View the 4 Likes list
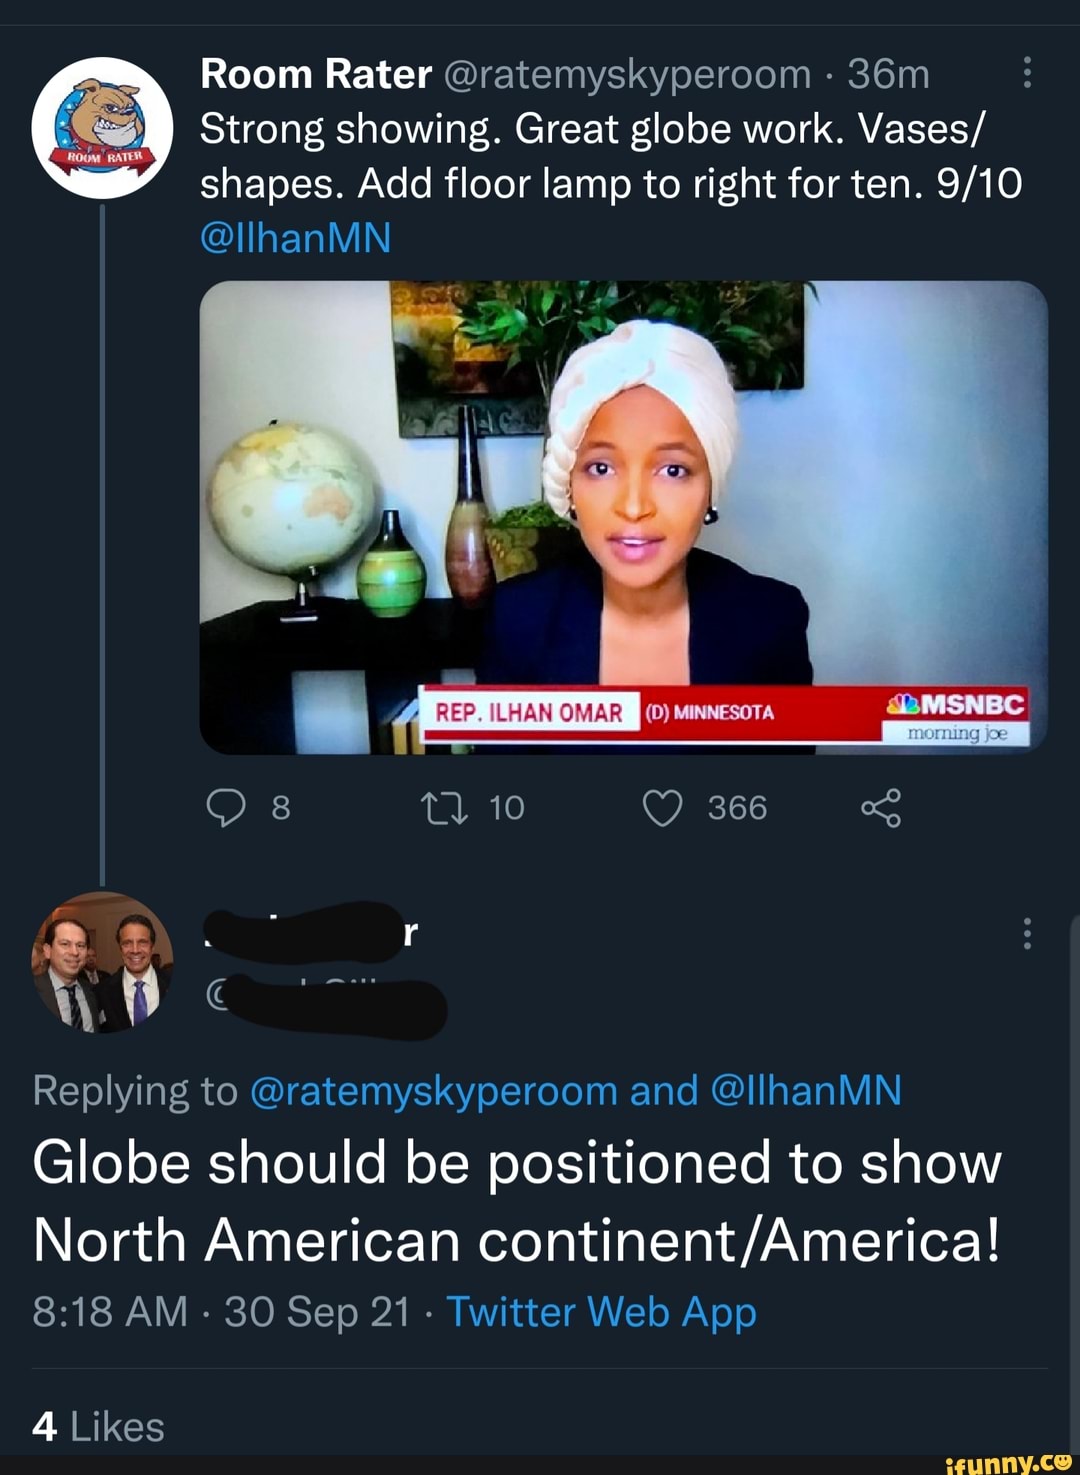Viewport: 1080px width, 1475px height. click(98, 1427)
